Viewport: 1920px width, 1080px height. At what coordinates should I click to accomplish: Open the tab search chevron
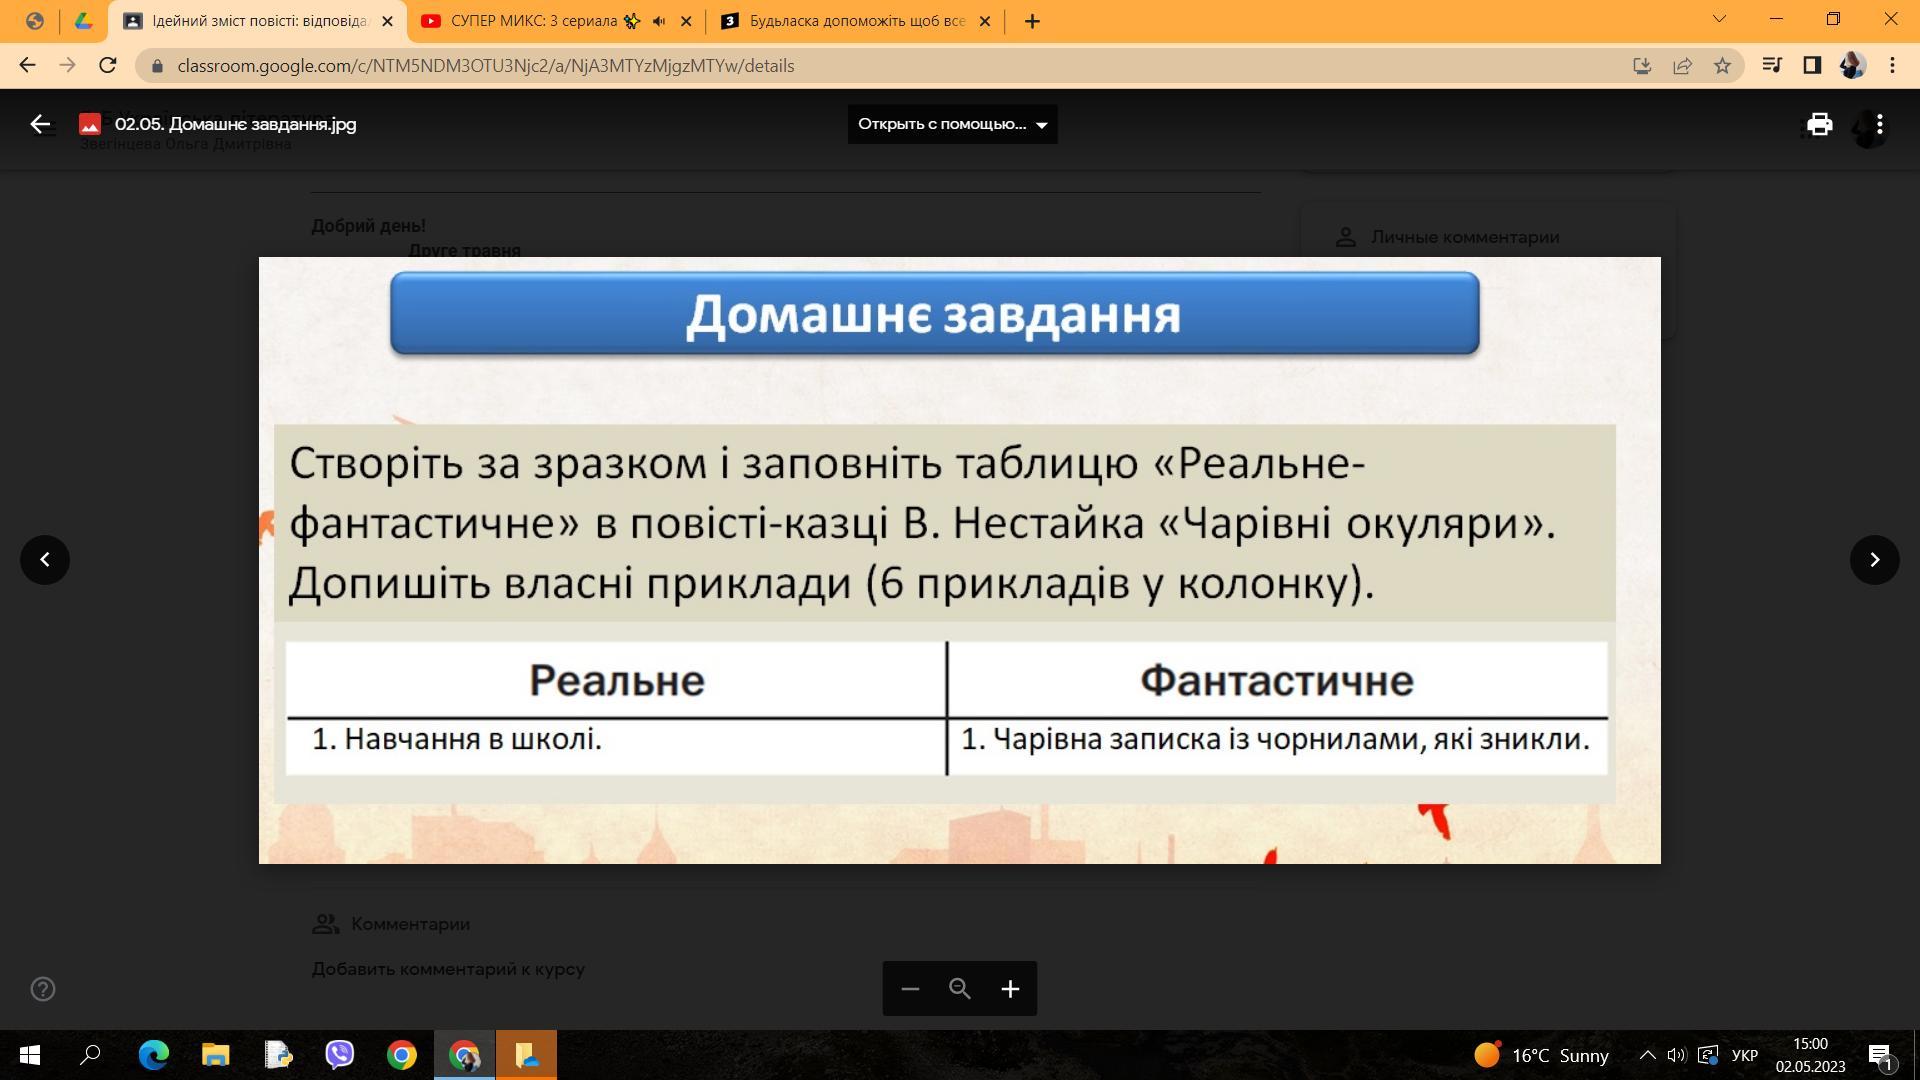[x=1719, y=18]
